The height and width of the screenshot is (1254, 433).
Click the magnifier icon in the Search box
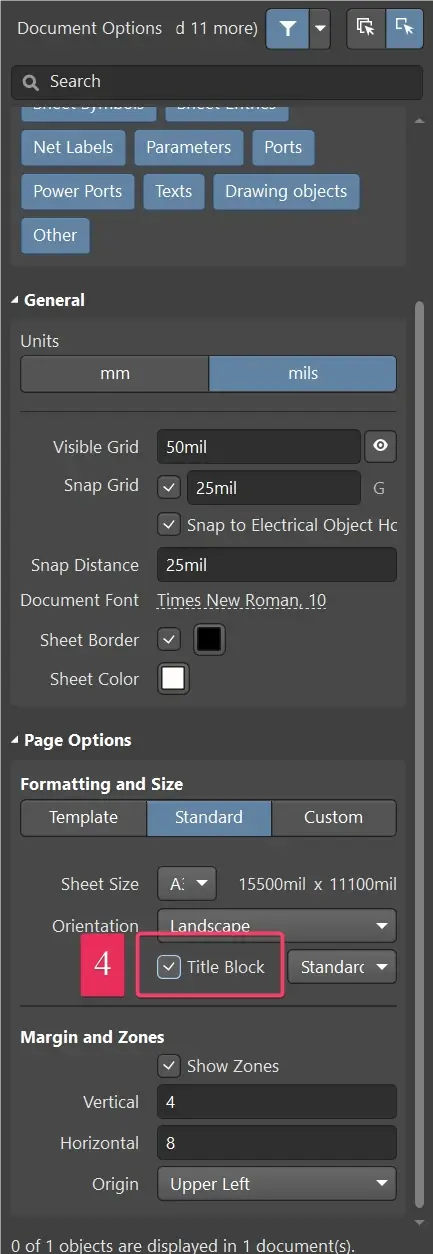click(31, 82)
